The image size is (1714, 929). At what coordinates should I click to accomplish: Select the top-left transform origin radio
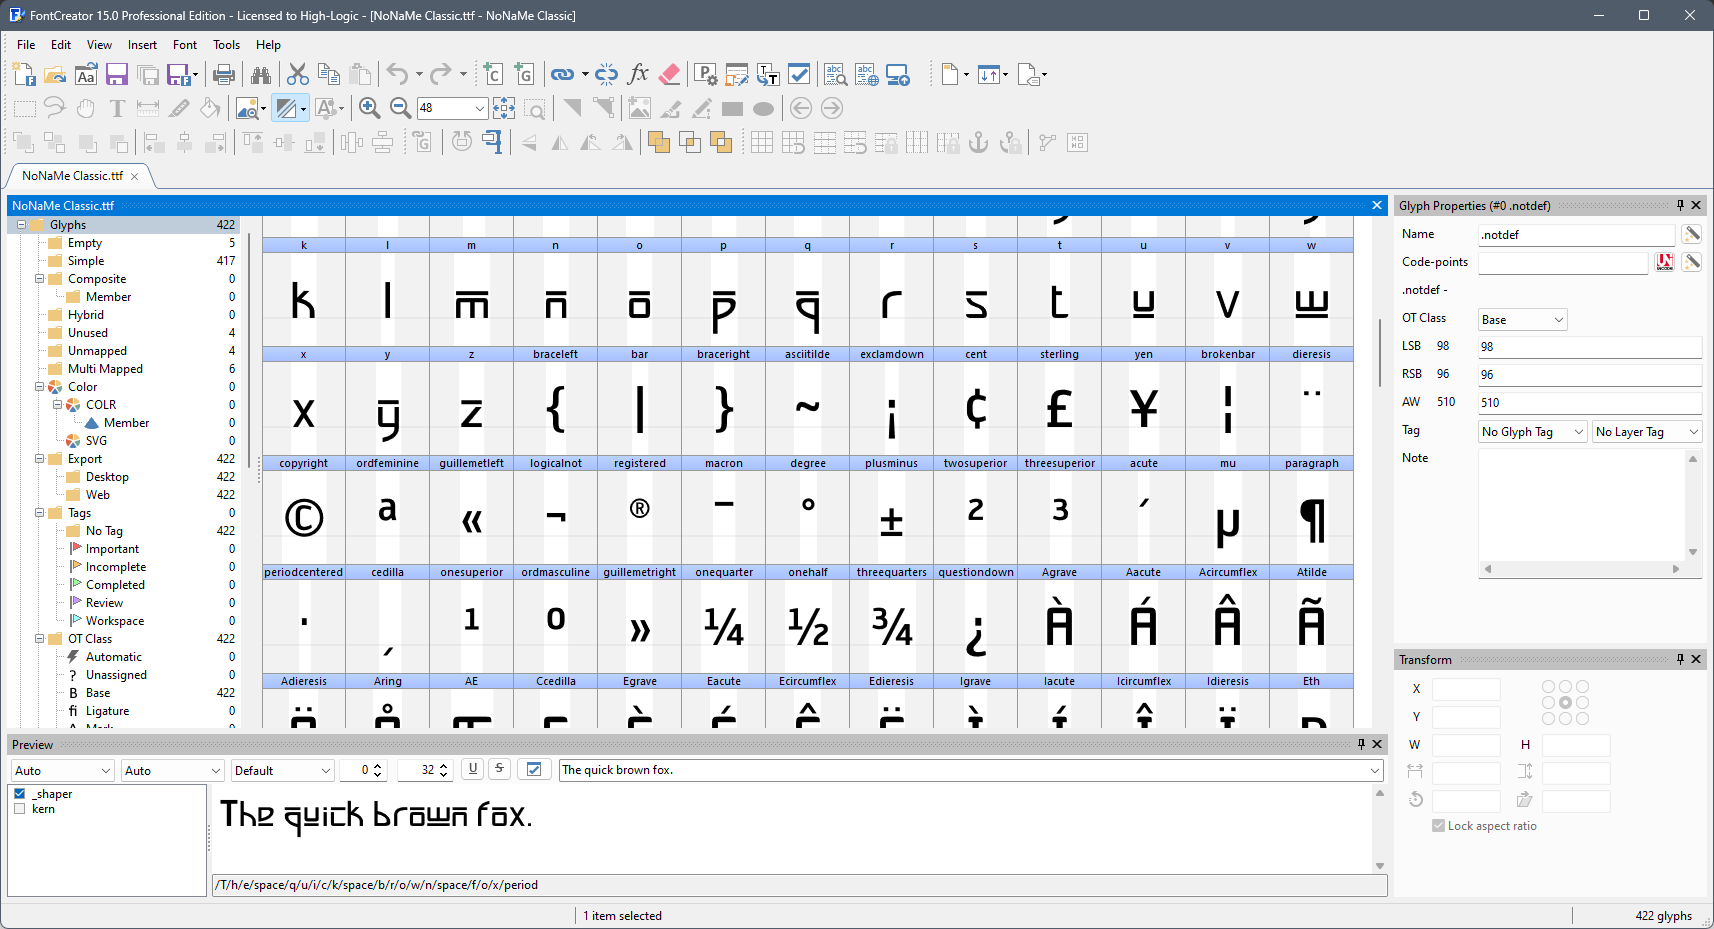1549,687
